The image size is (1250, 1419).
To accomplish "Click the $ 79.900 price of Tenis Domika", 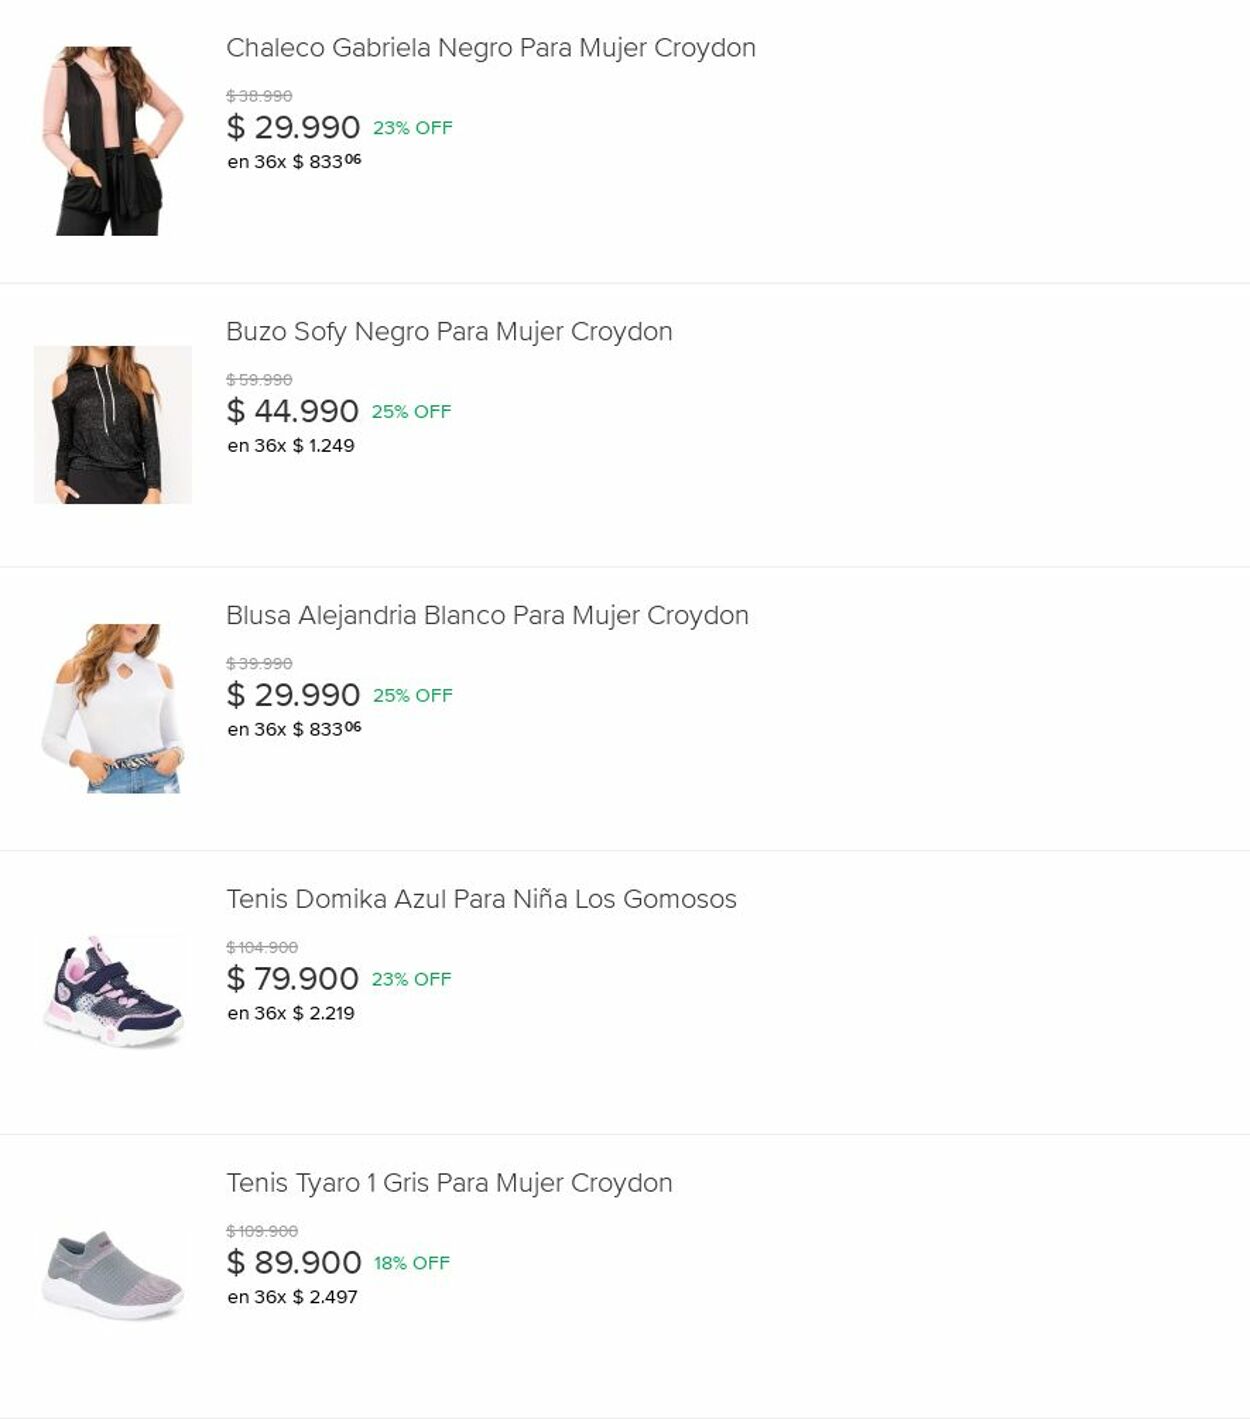I will pyautogui.click(x=292, y=980).
